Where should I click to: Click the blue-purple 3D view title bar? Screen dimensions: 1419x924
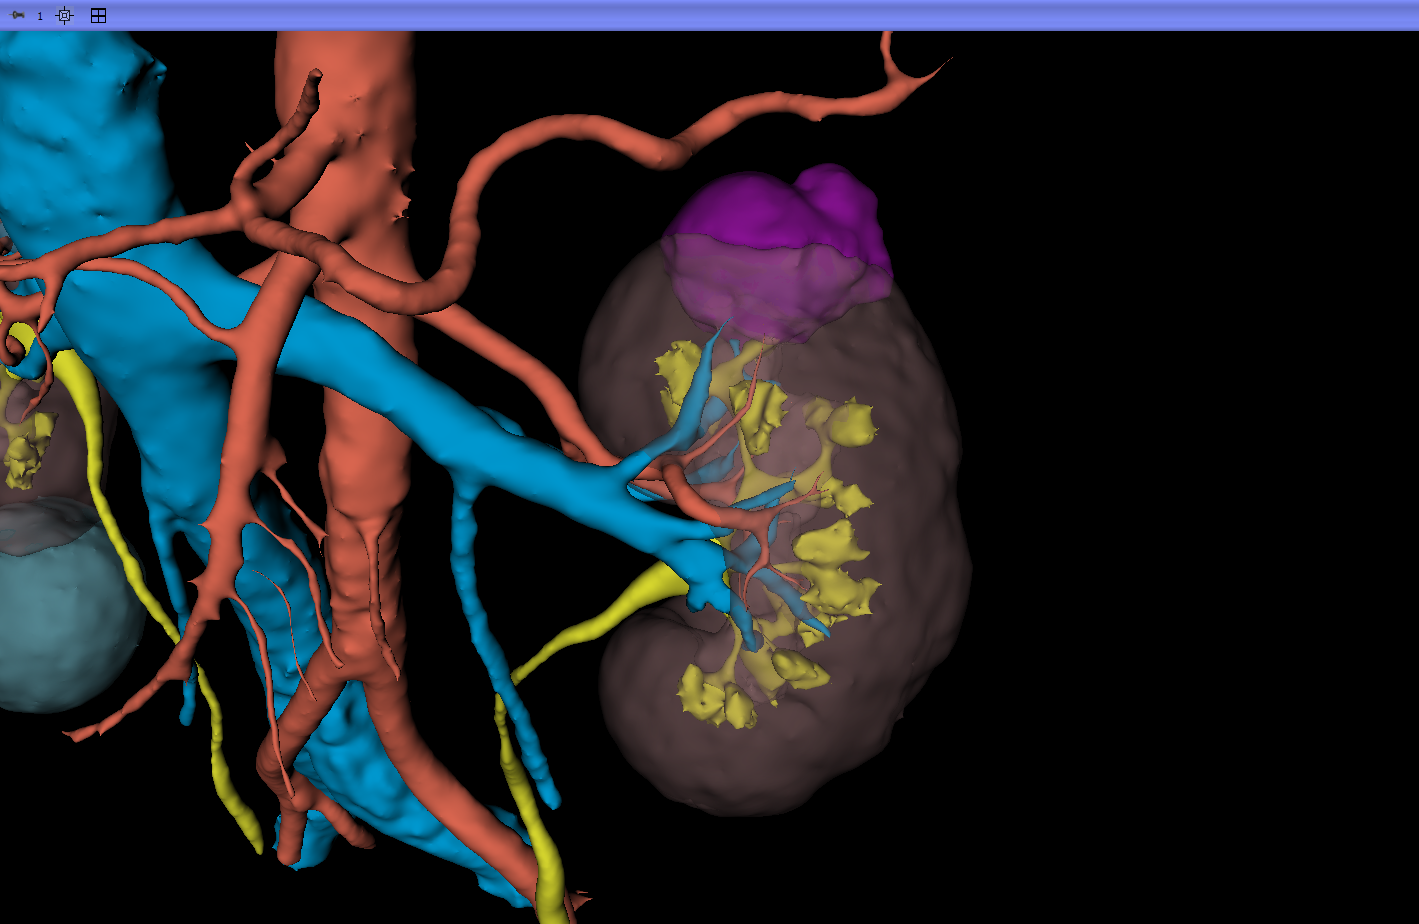point(709,15)
